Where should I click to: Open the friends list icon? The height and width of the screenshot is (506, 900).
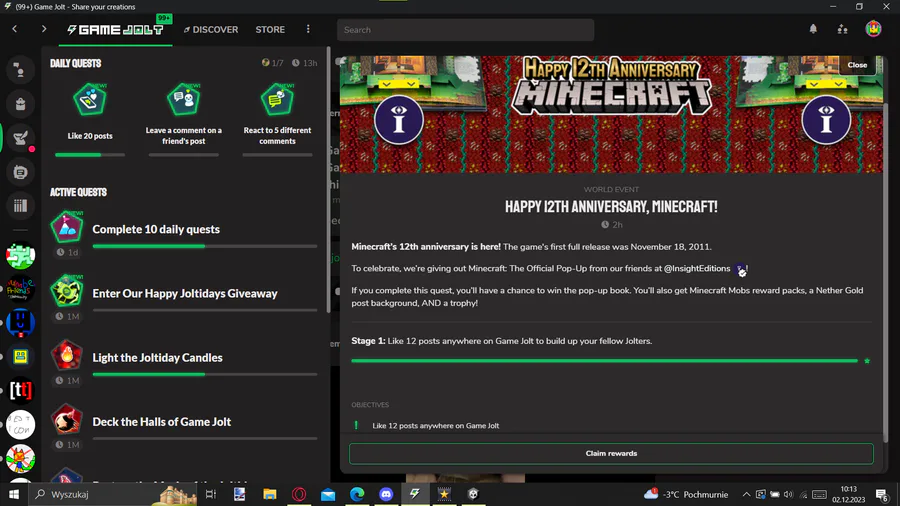coord(842,29)
